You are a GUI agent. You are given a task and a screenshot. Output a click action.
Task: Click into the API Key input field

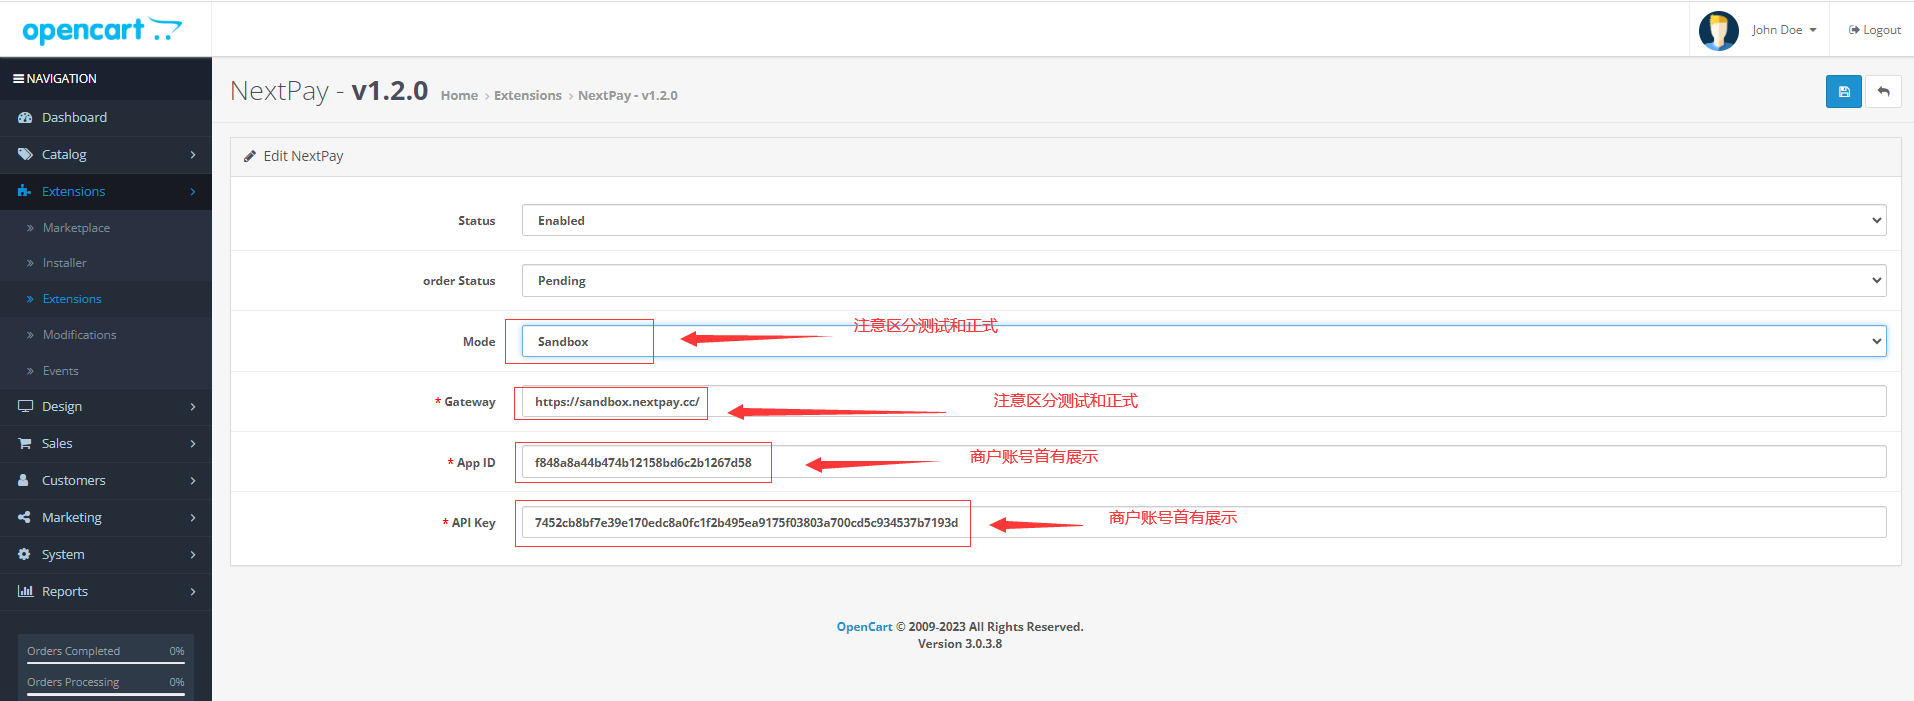1204,522
